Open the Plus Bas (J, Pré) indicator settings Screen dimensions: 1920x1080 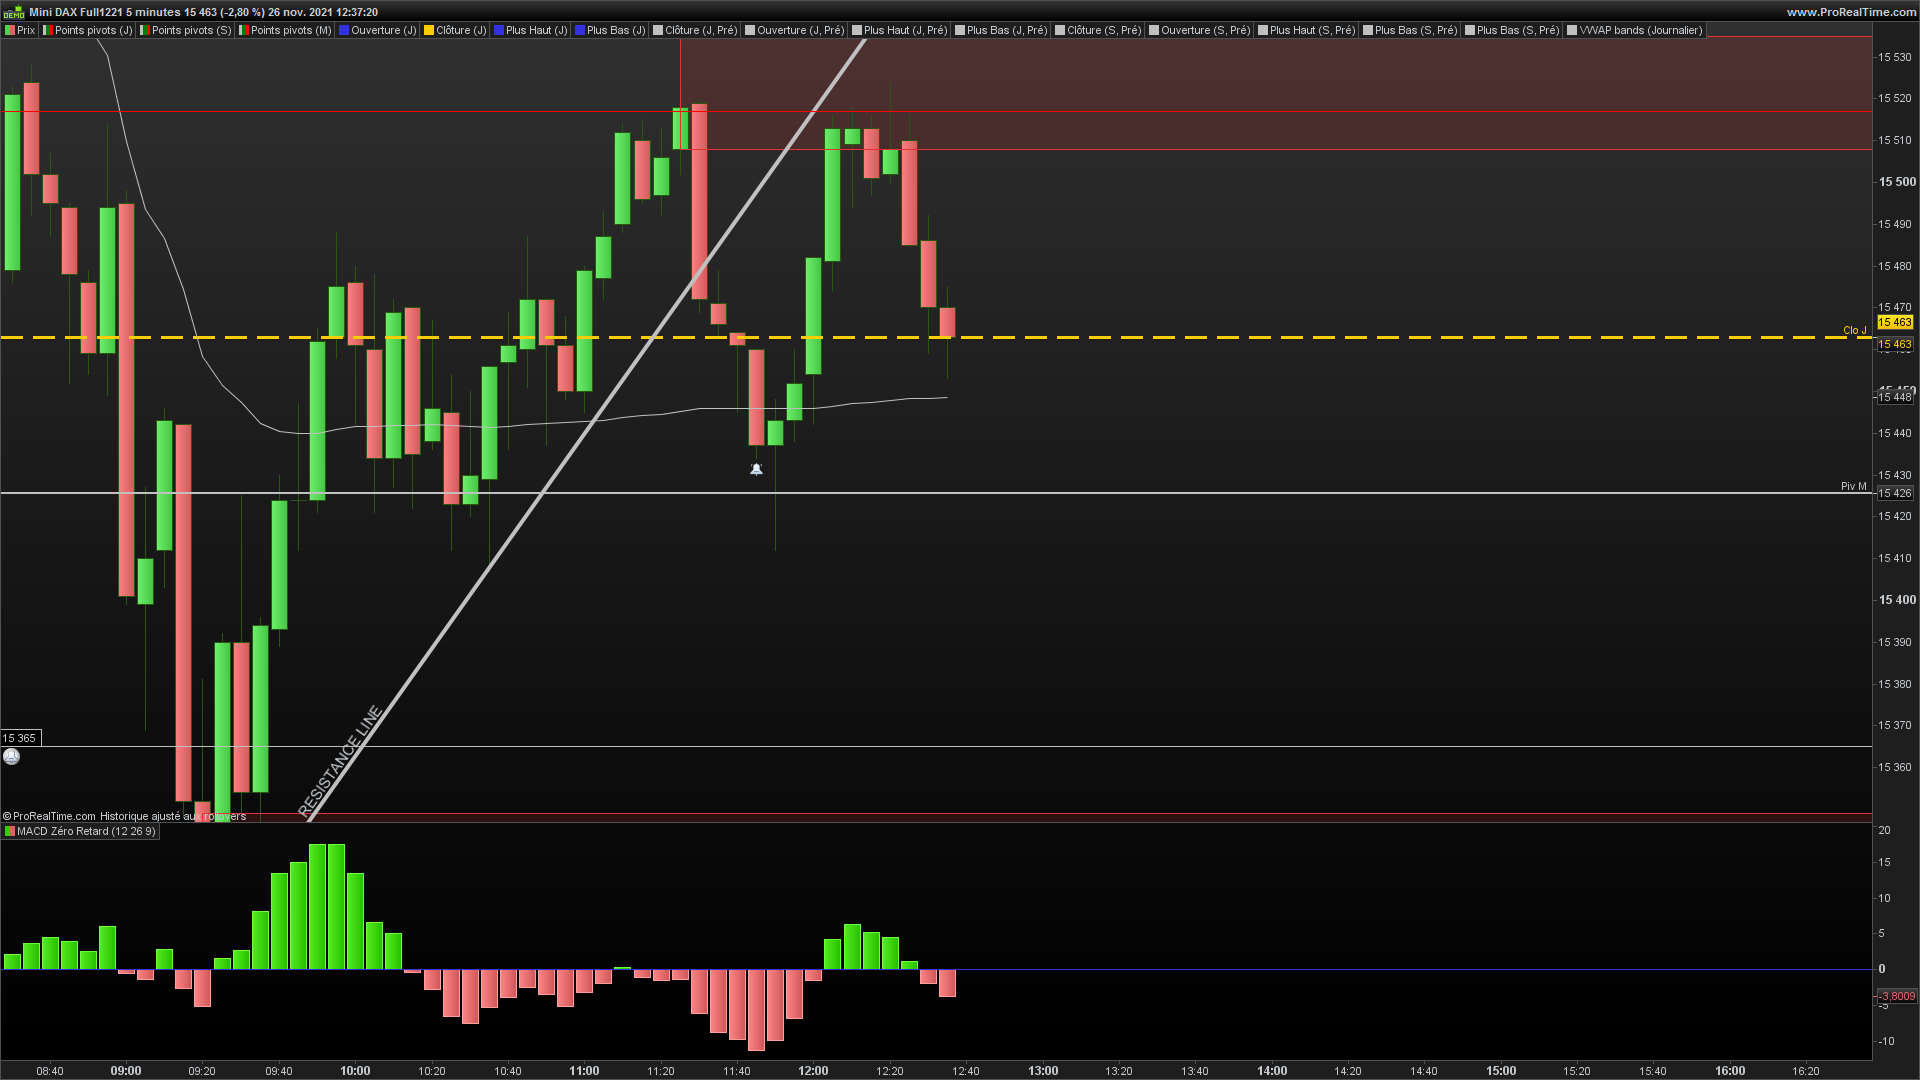[1006, 30]
